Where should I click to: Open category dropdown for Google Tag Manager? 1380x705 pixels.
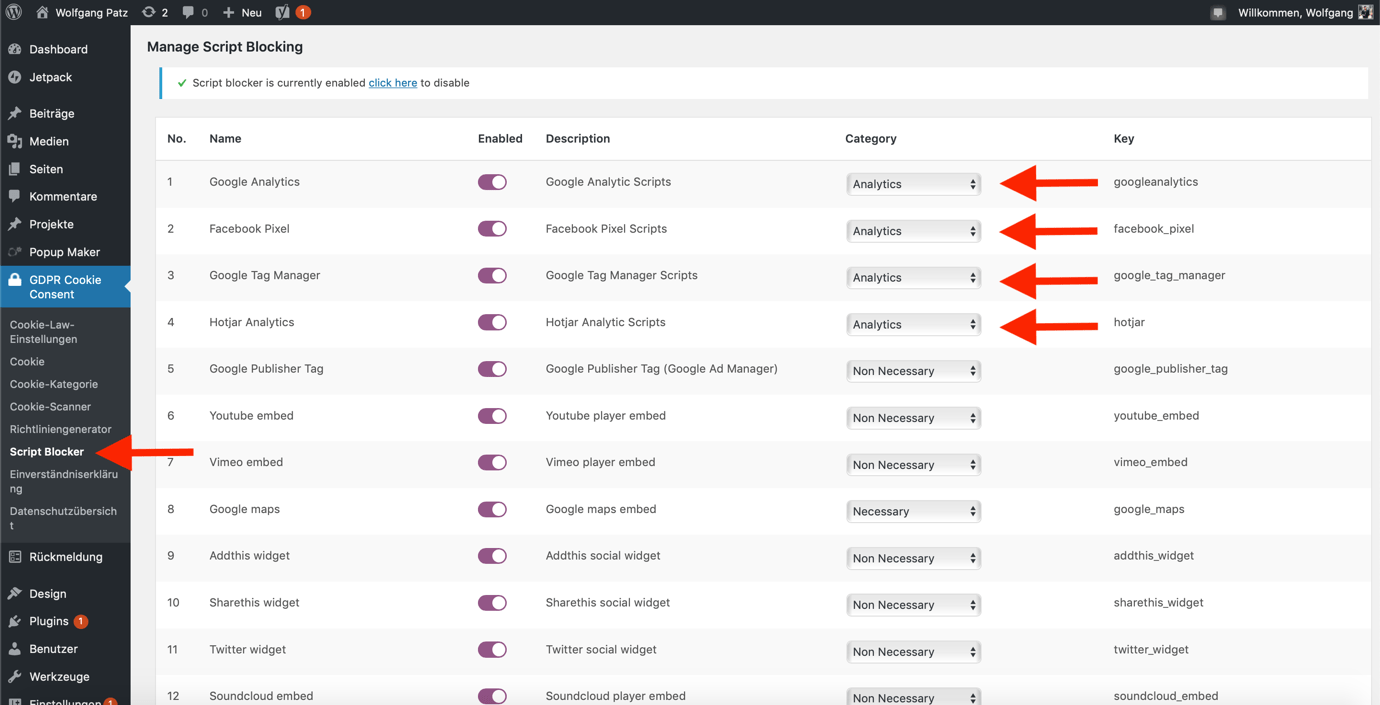[x=913, y=277]
